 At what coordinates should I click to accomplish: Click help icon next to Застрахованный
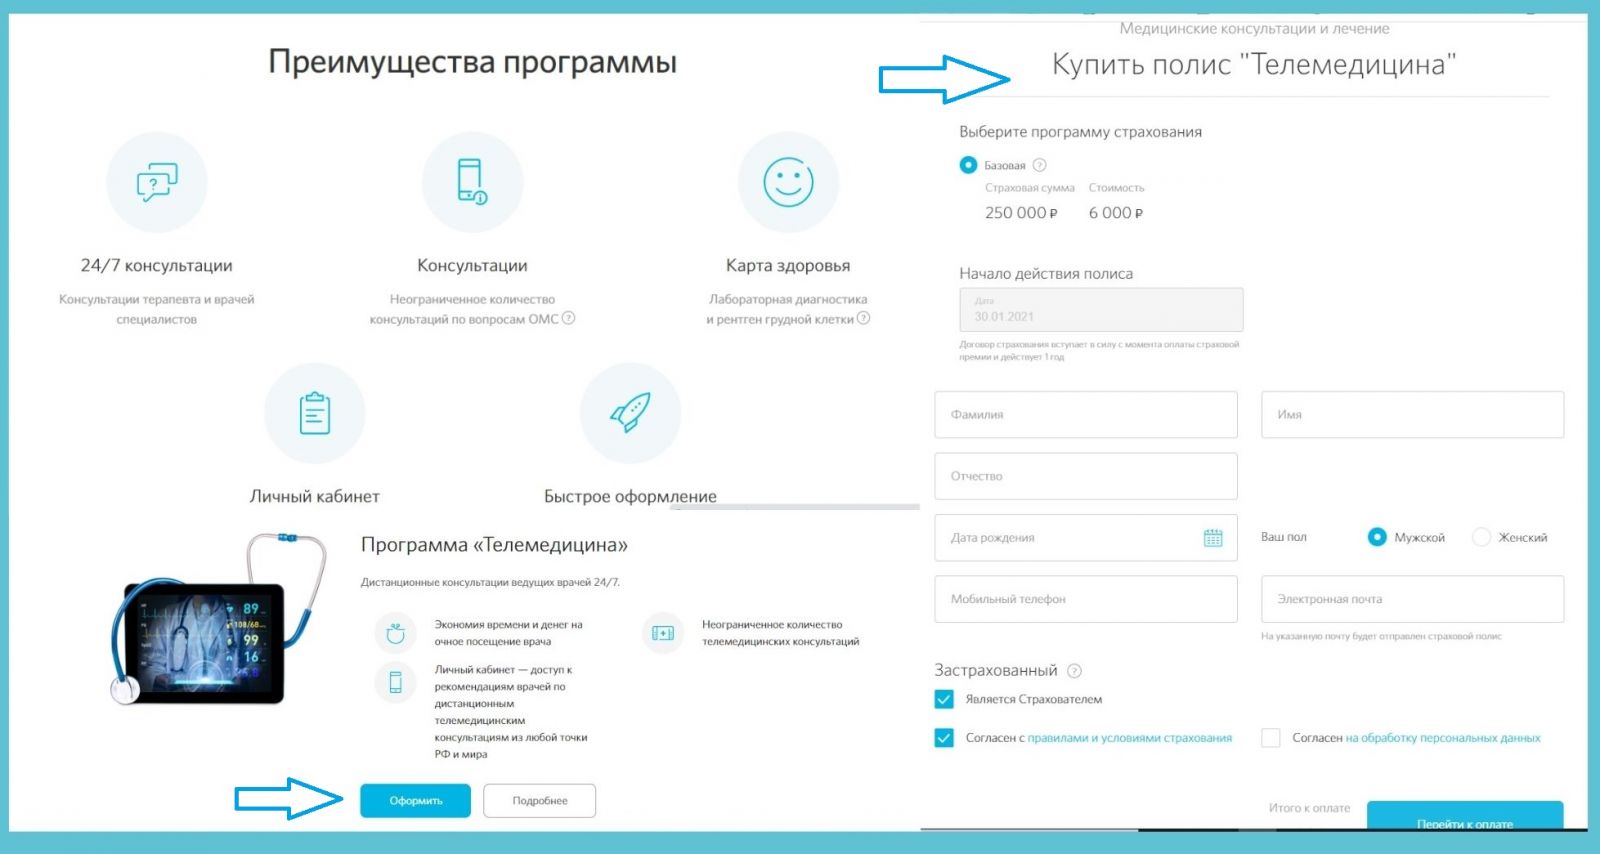[1075, 671]
